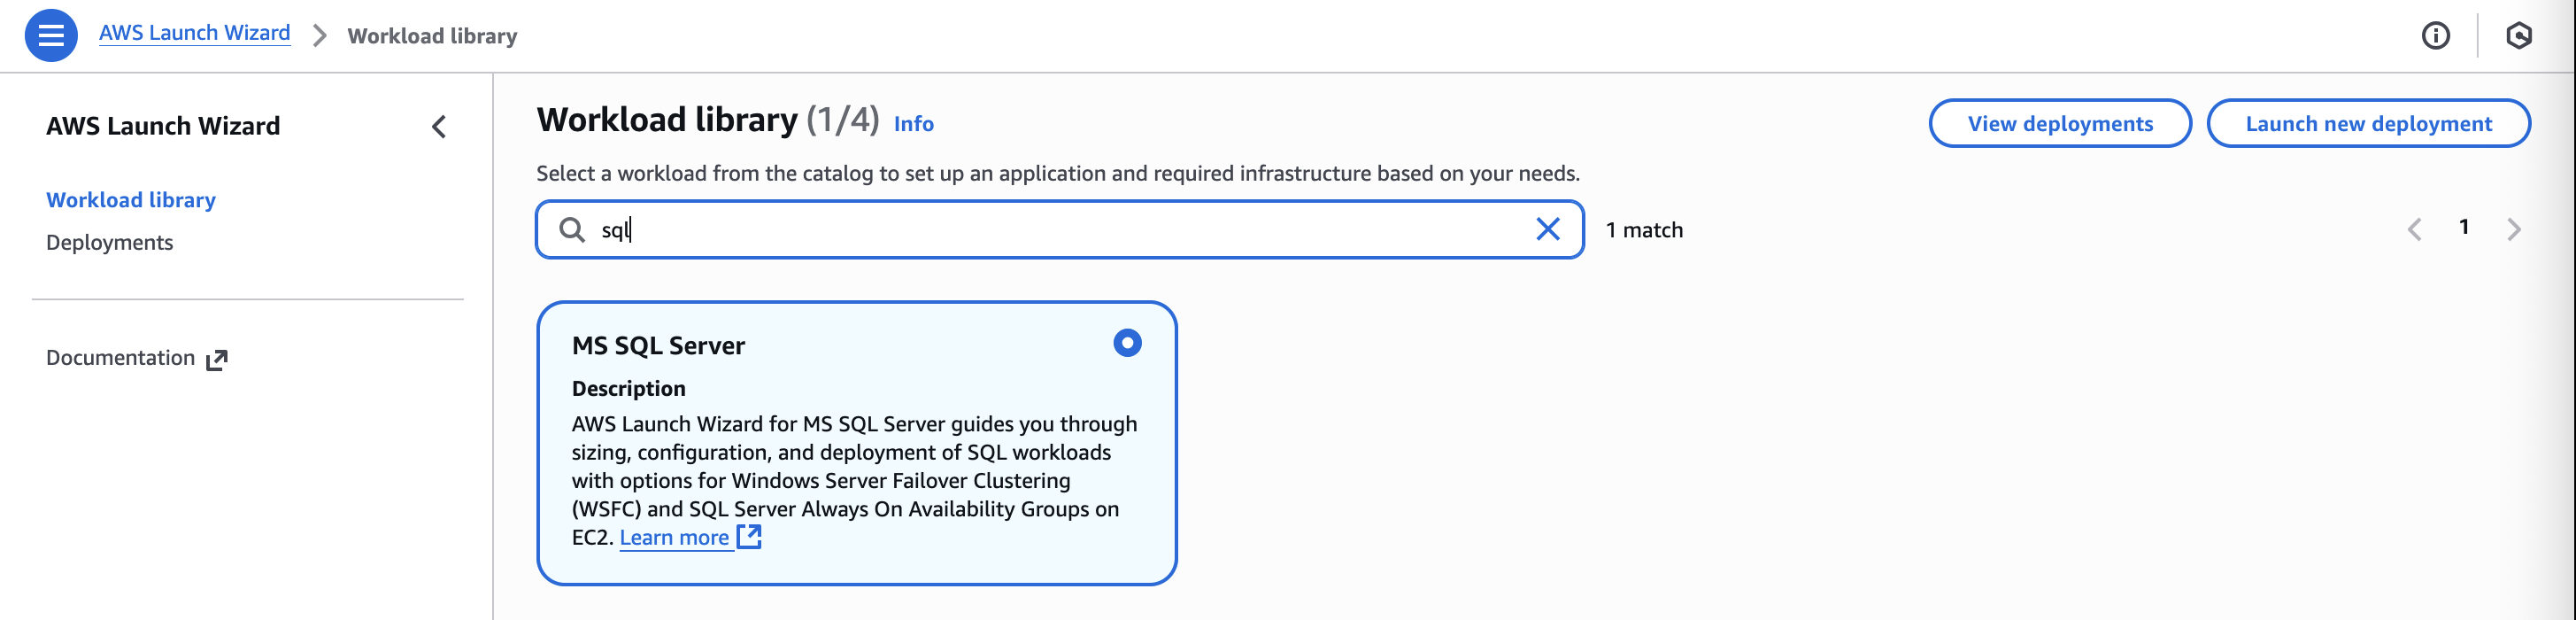Open the Documentation external link
Image resolution: width=2576 pixels, height=620 pixels.
click(137, 358)
